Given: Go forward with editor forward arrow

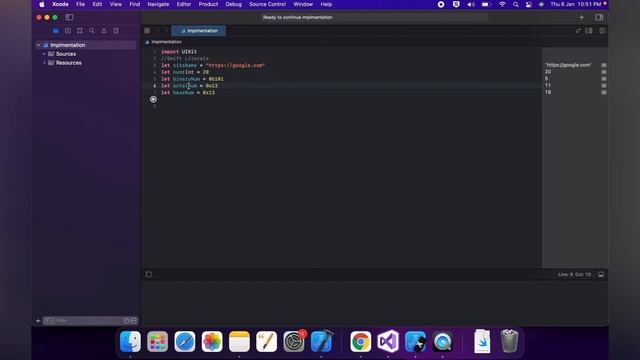Looking at the screenshot, I should click(166, 31).
